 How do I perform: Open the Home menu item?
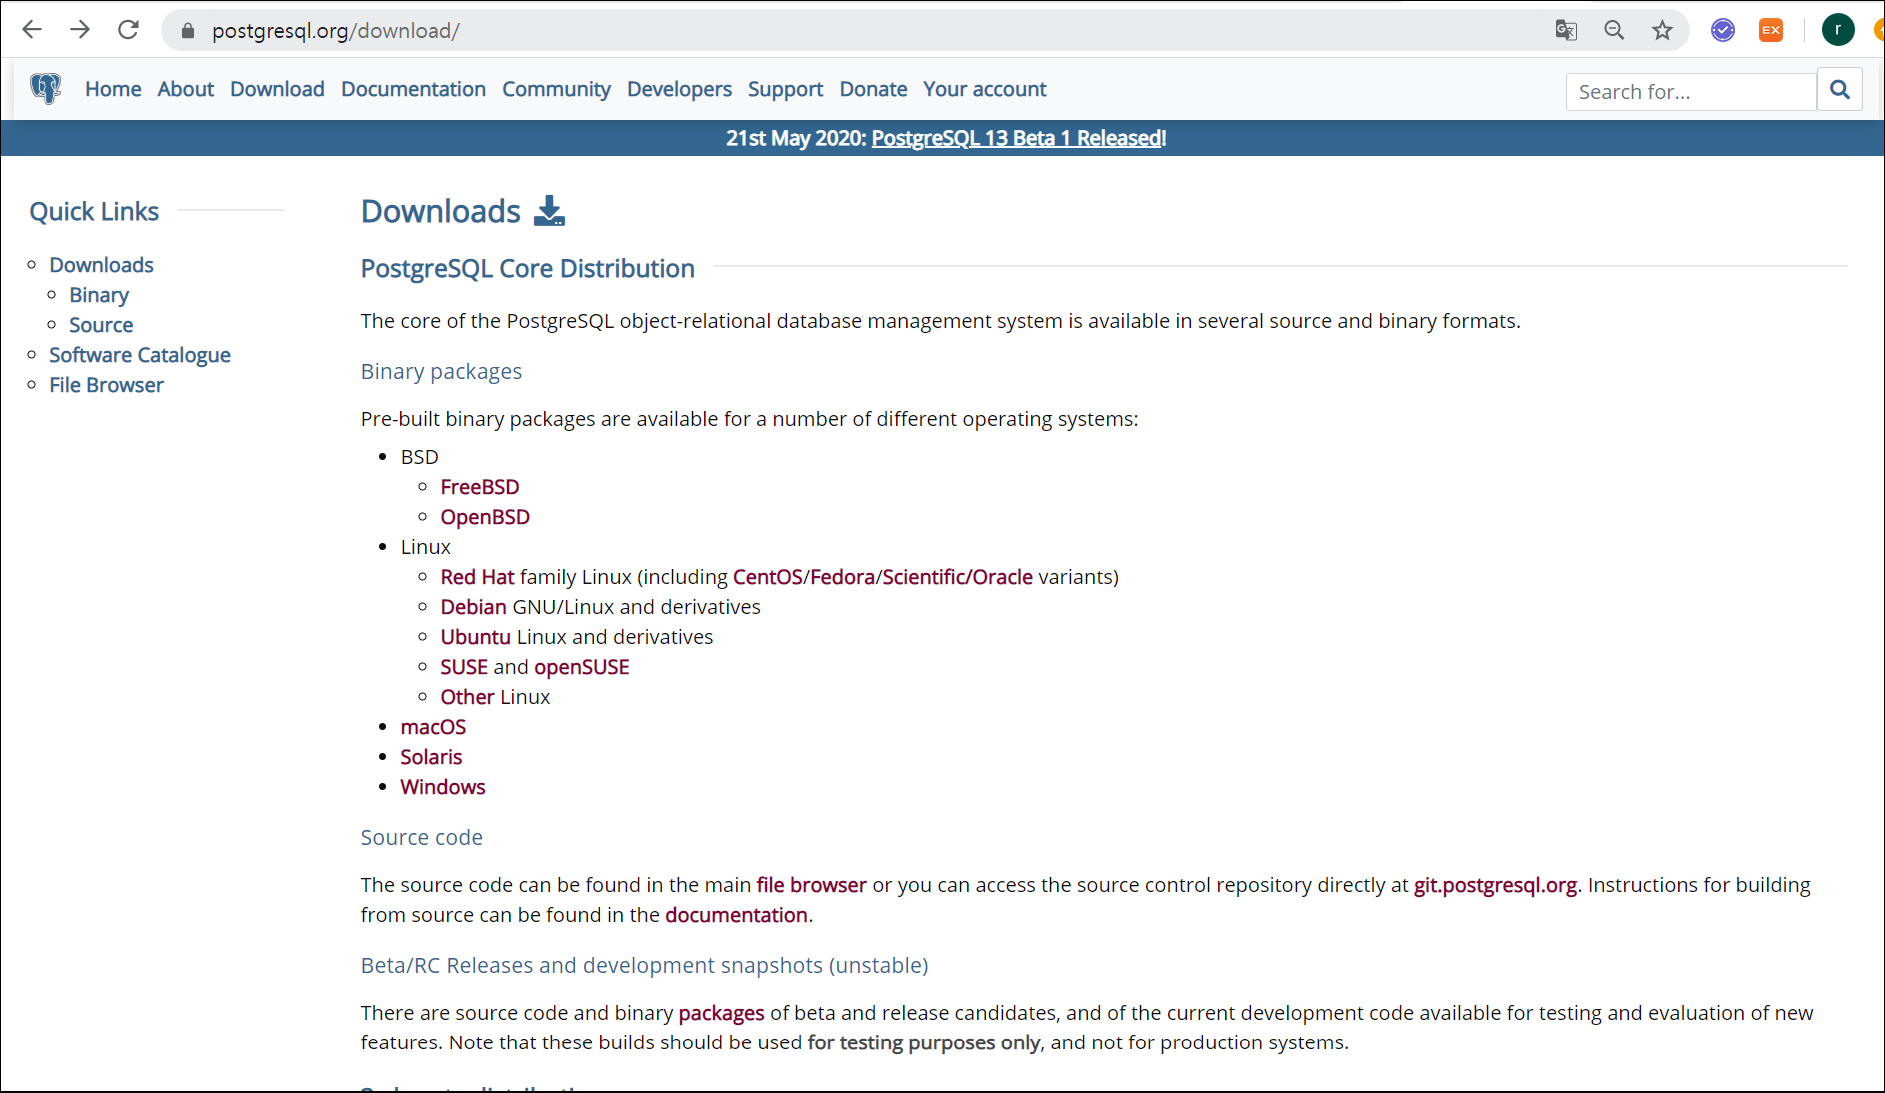[x=113, y=89]
